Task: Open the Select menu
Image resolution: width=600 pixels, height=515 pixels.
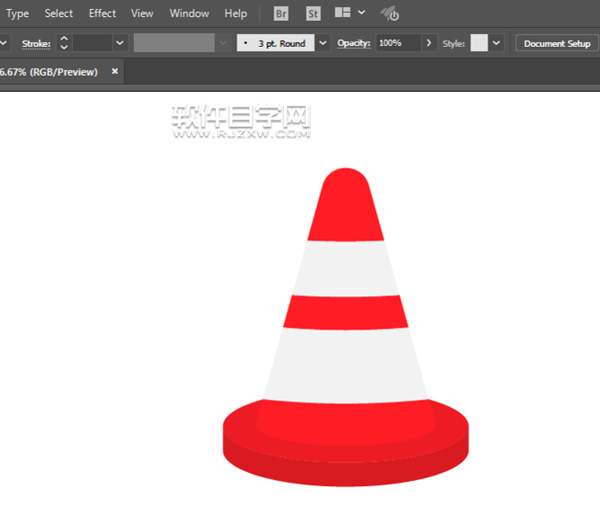Action: (59, 14)
